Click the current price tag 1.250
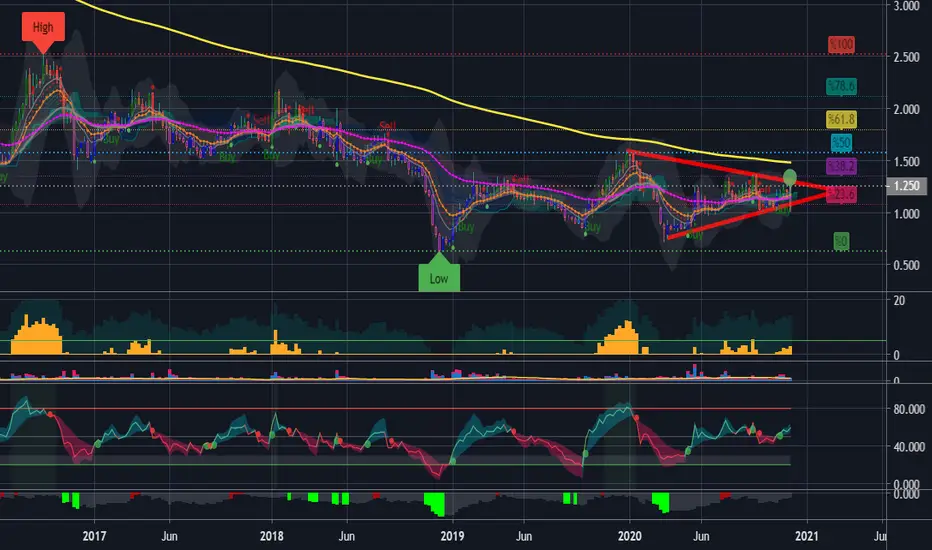This screenshot has height=550, width=932. click(x=906, y=186)
